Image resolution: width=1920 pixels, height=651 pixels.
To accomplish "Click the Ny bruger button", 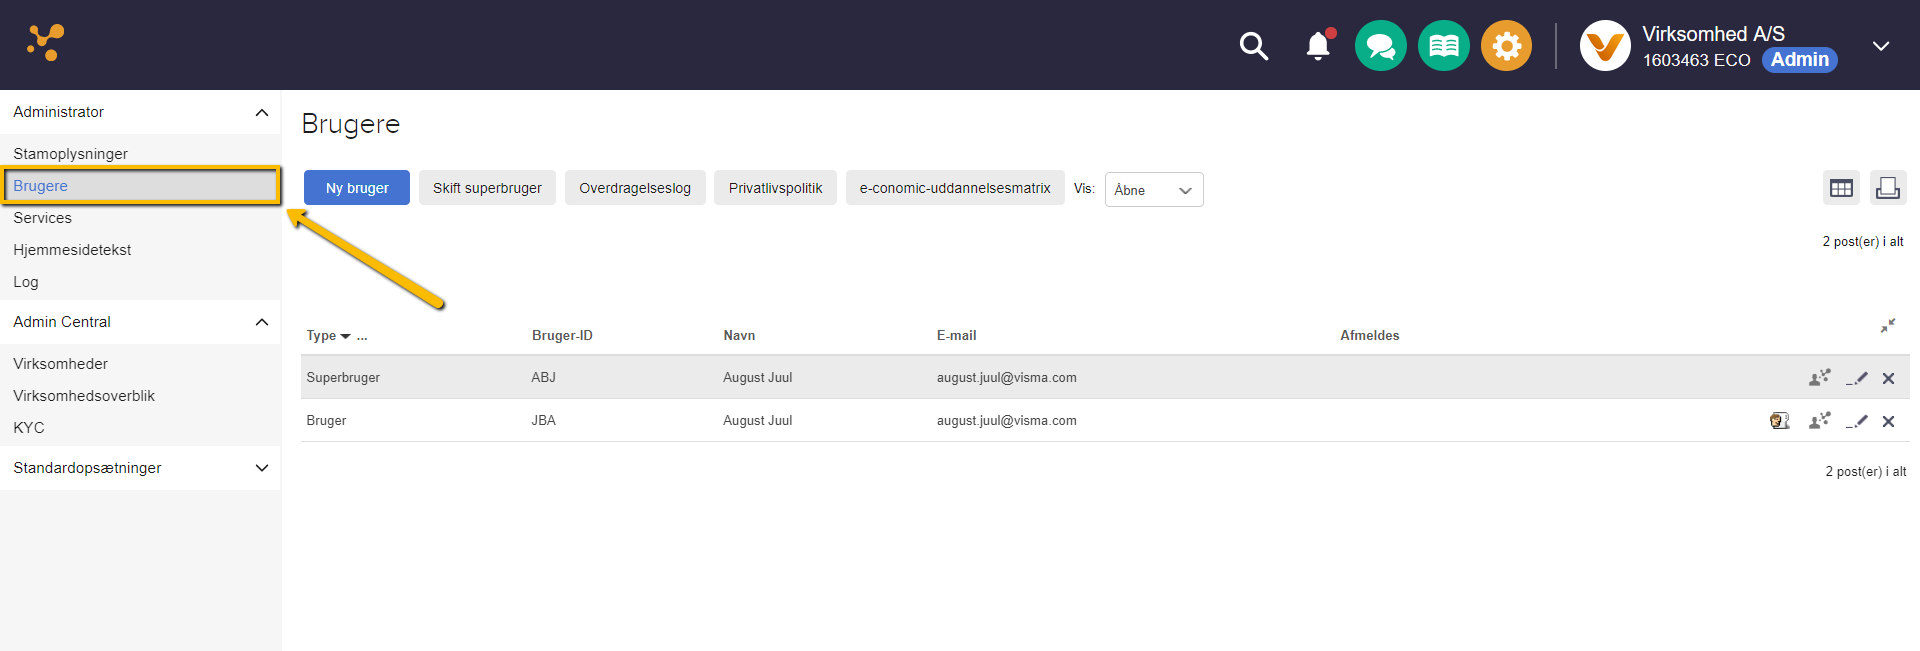I will (x=357, y=188).
